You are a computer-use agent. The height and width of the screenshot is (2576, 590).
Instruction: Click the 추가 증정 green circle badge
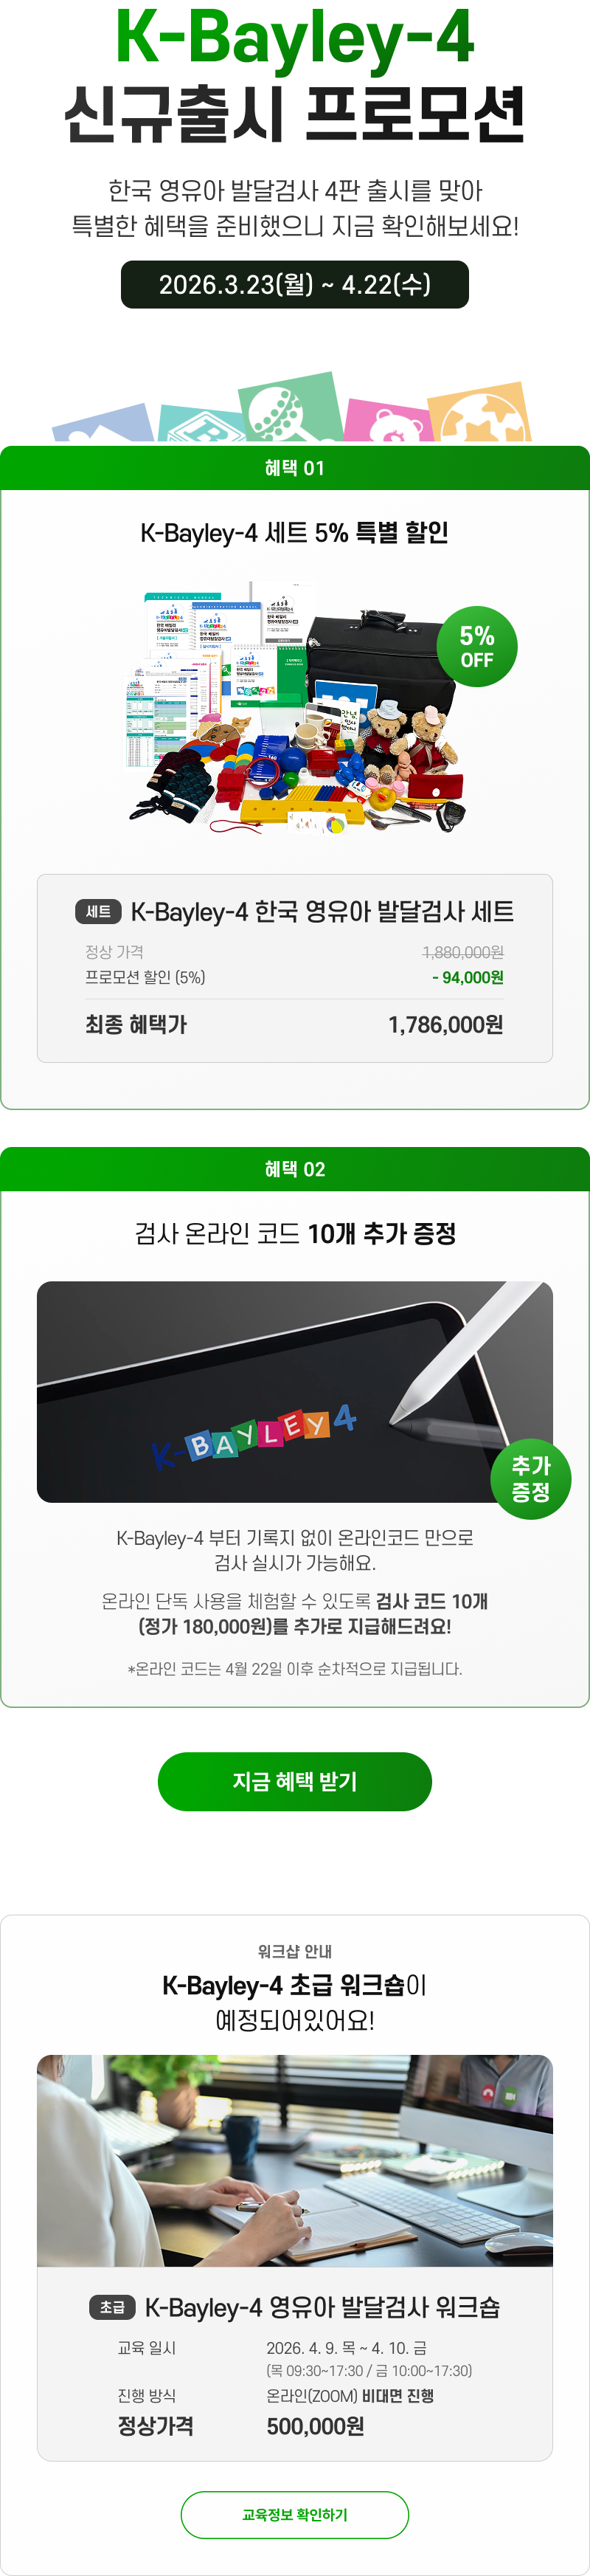coord(531,1478)
